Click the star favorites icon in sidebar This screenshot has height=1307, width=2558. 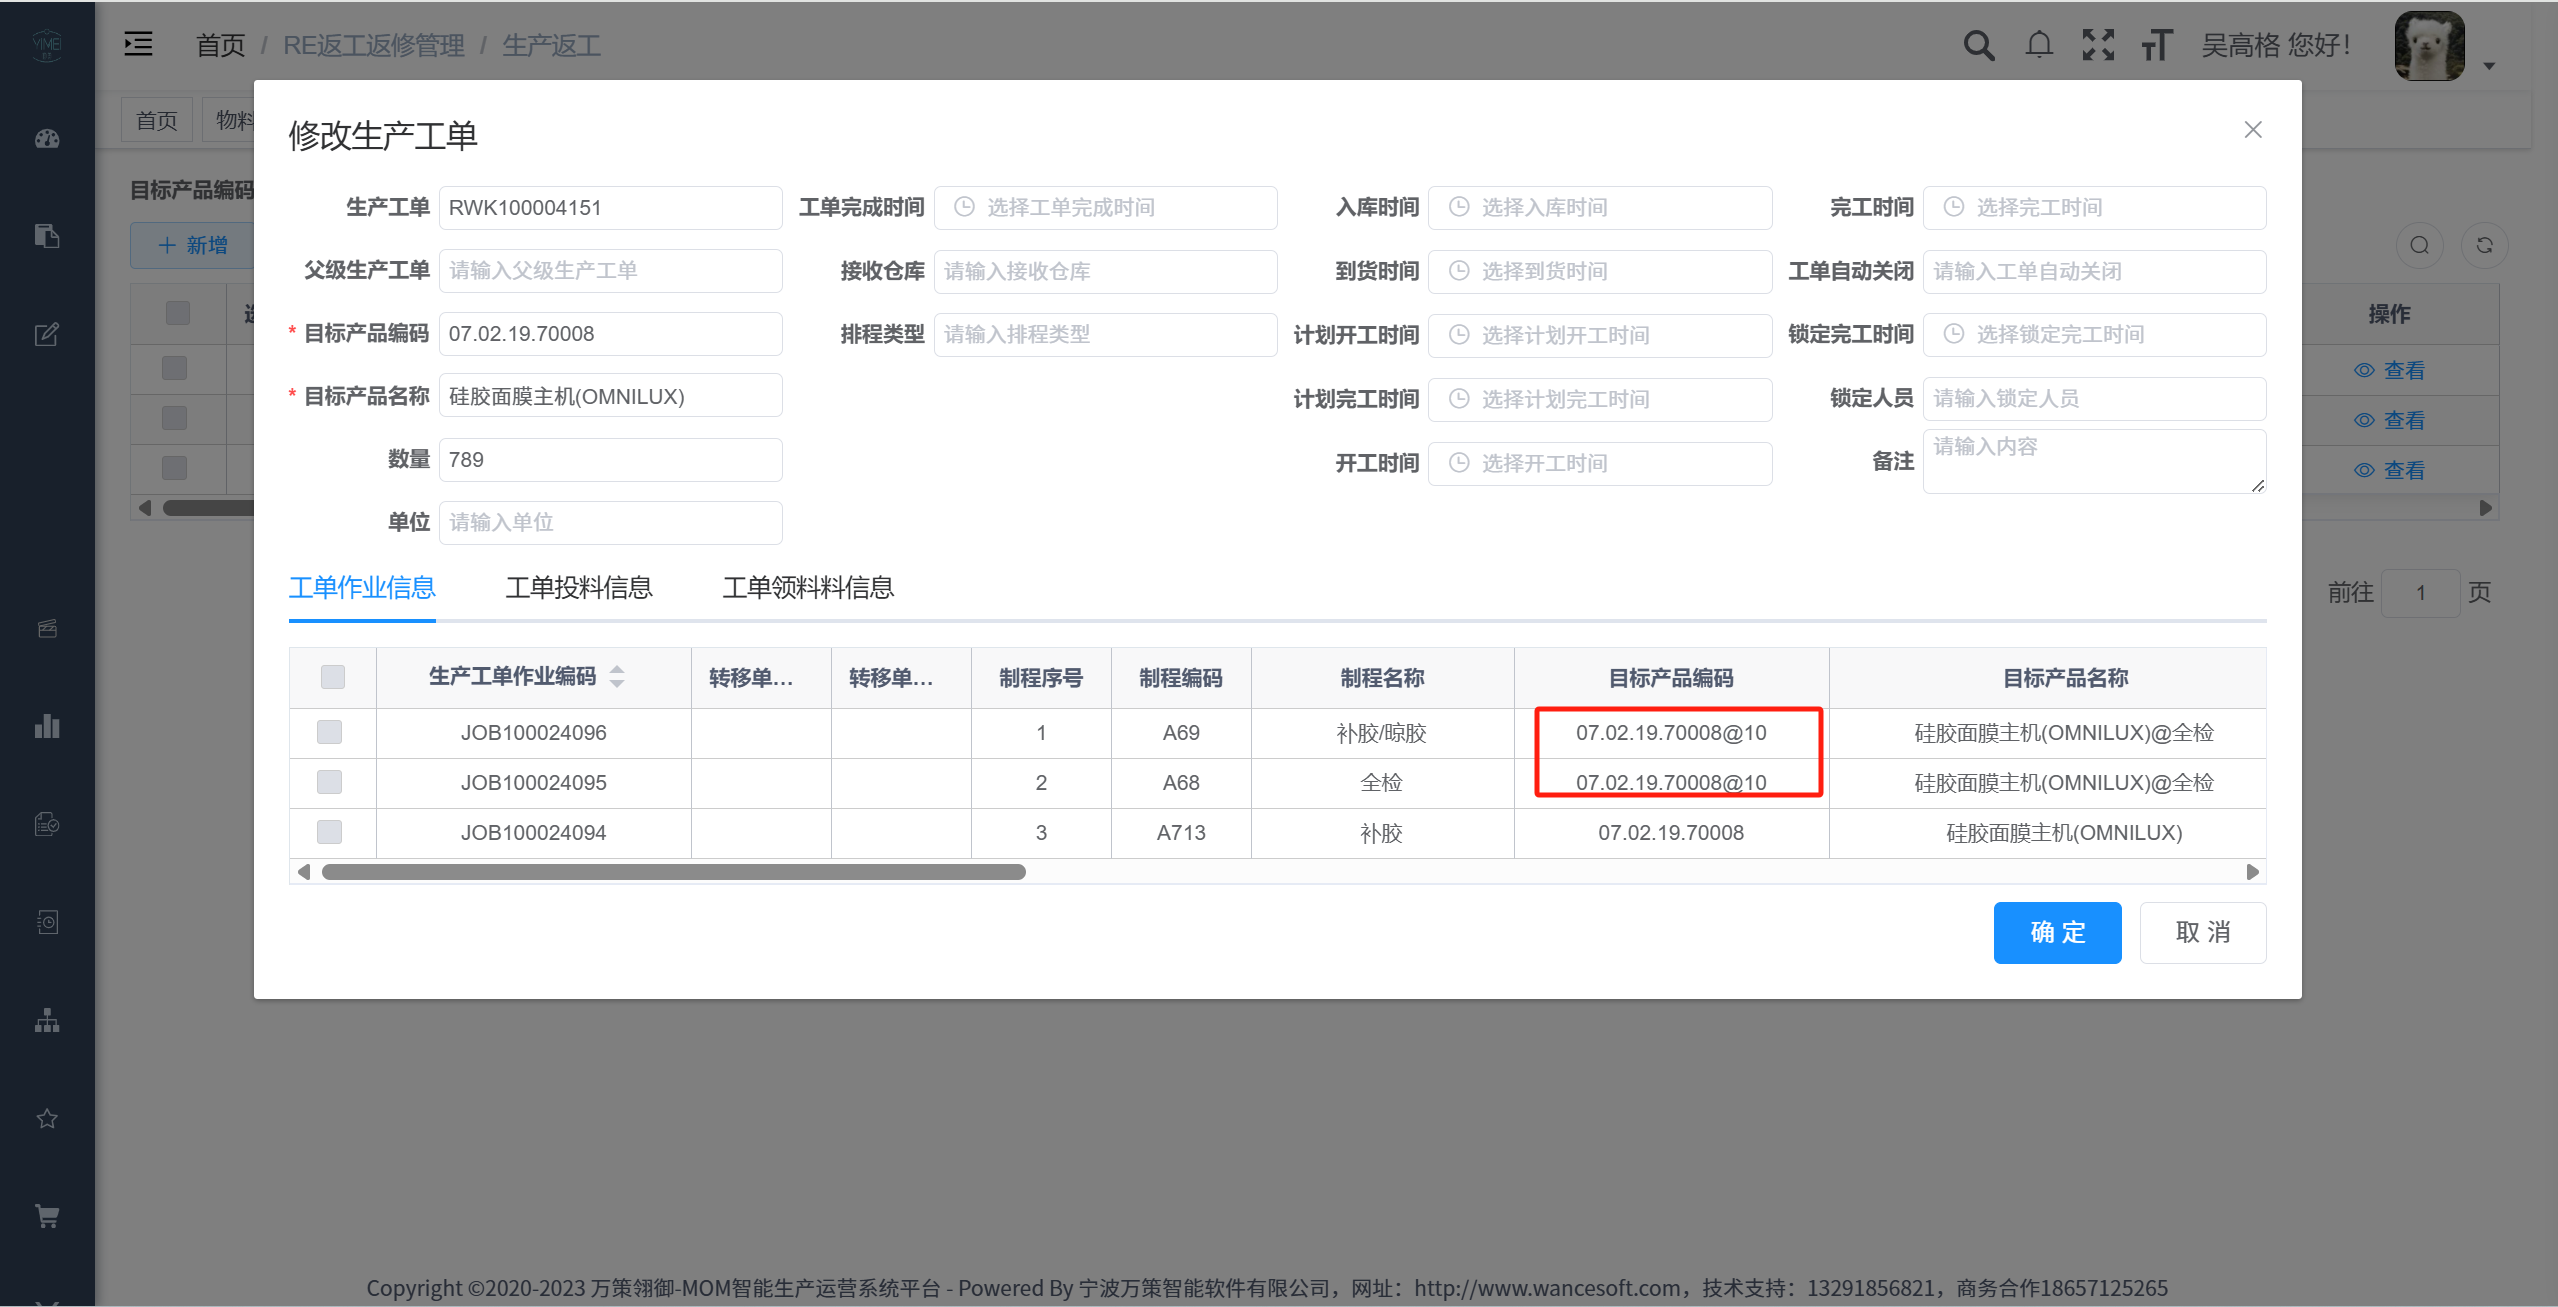[x=47, y=1118]
